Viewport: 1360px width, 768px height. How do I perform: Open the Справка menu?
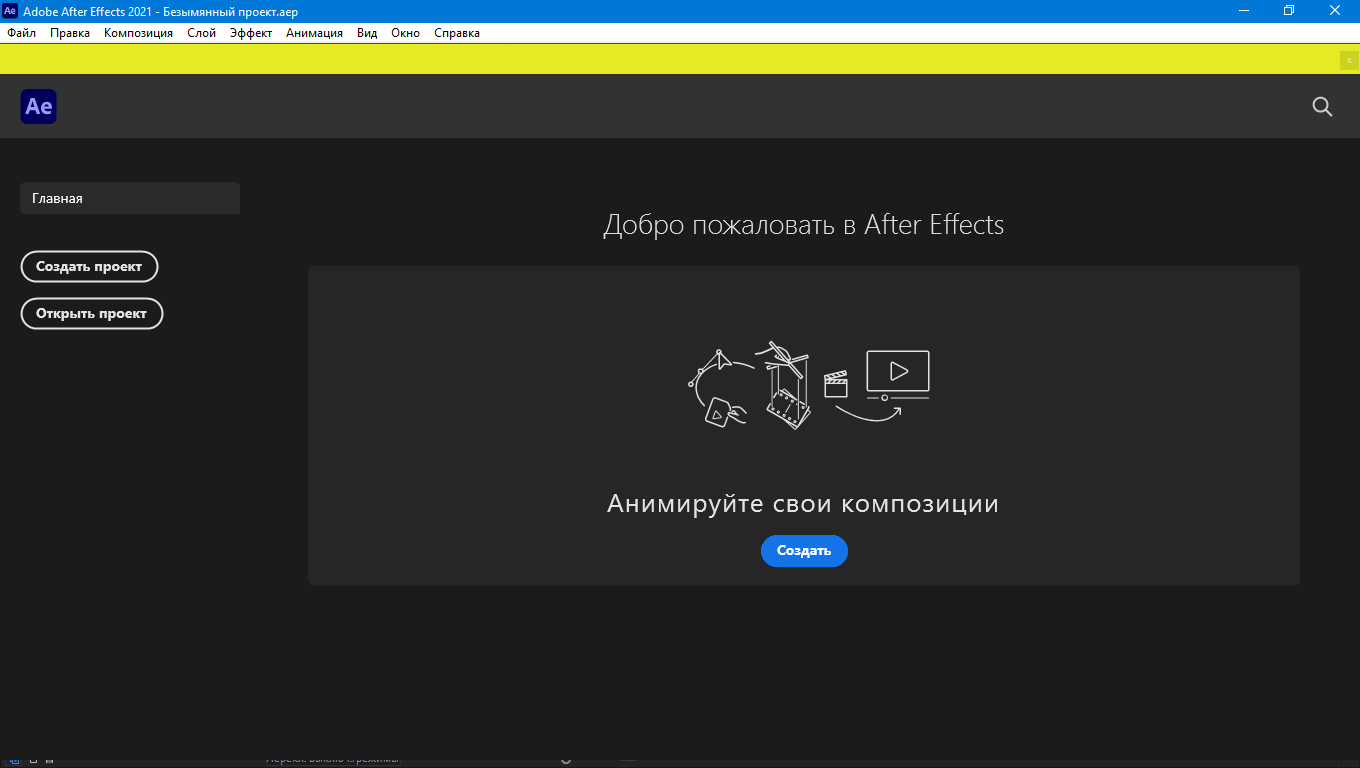457,33
